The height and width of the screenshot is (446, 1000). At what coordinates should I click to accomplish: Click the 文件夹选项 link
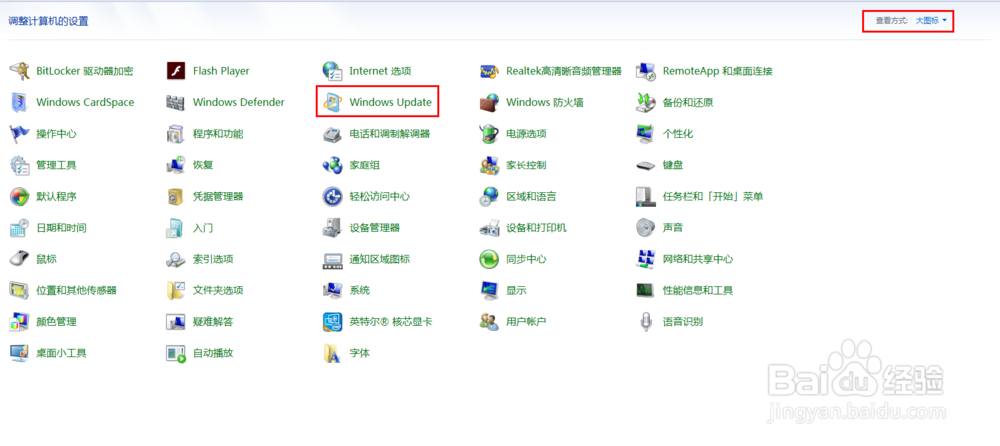coord(218,290)
